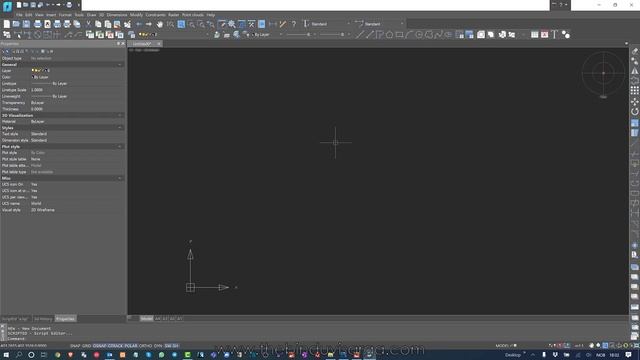Open the text style Standard dropdown
The image size is (640, 360).
331,24
